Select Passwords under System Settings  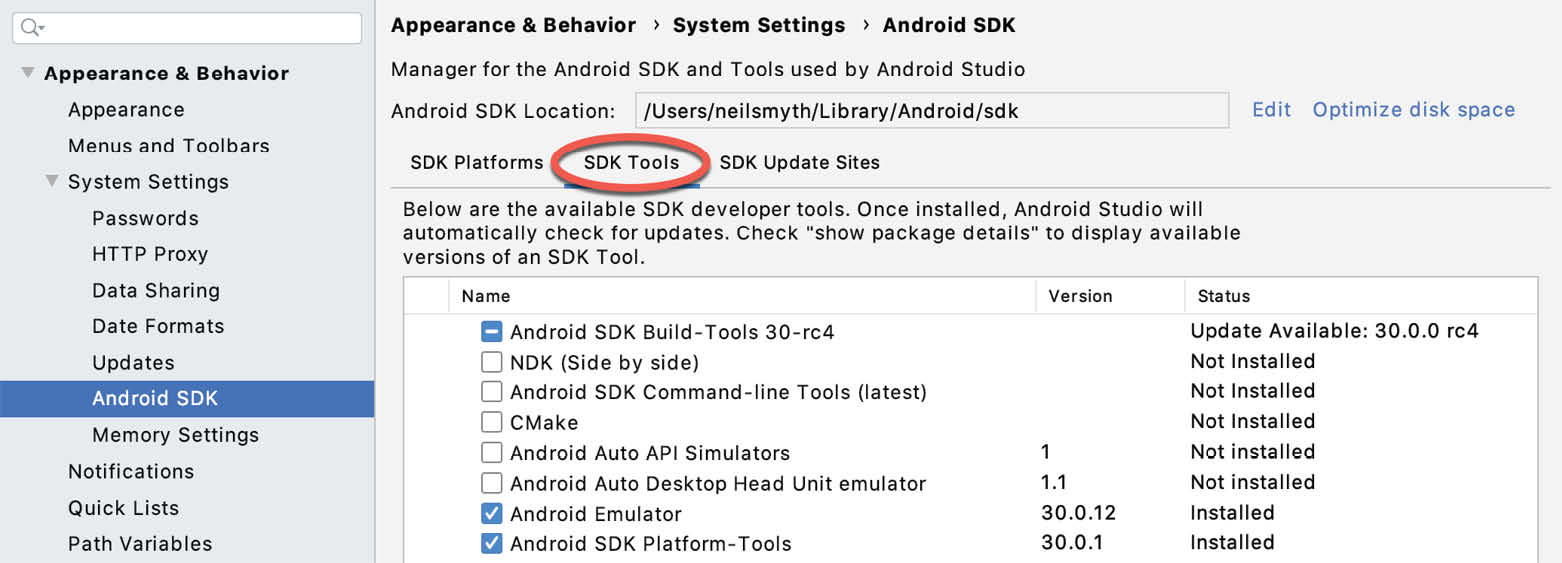coord(145,218)
